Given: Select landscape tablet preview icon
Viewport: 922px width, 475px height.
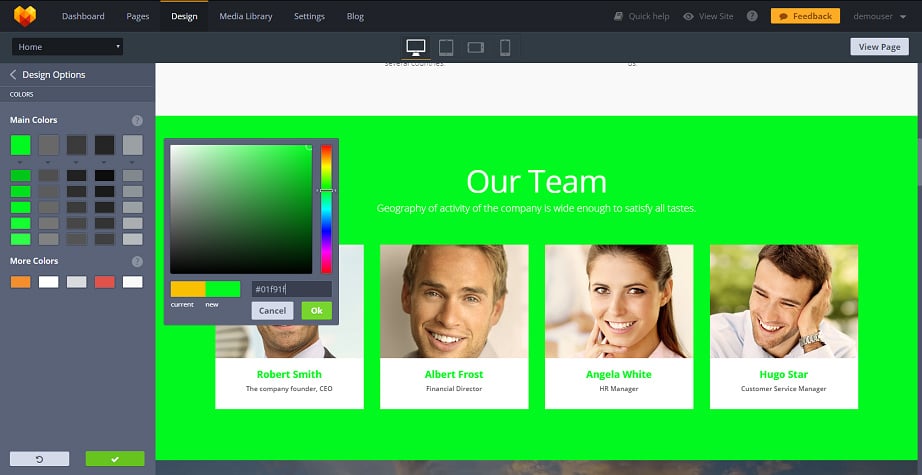Looking at the screenshot, I should pyautogui.click(x=476, y=47).
